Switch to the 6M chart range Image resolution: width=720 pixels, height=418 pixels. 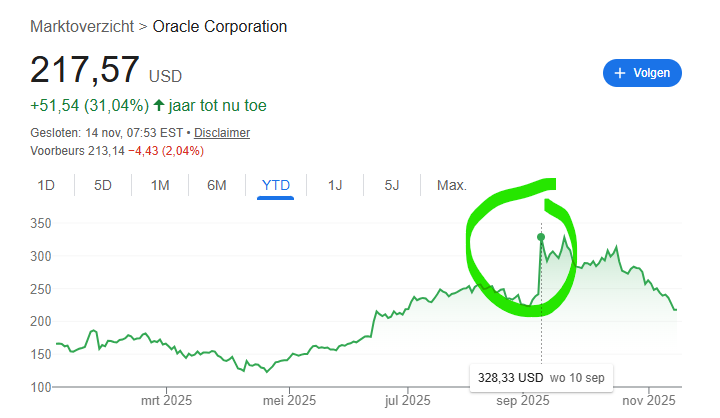pos(217,185)
